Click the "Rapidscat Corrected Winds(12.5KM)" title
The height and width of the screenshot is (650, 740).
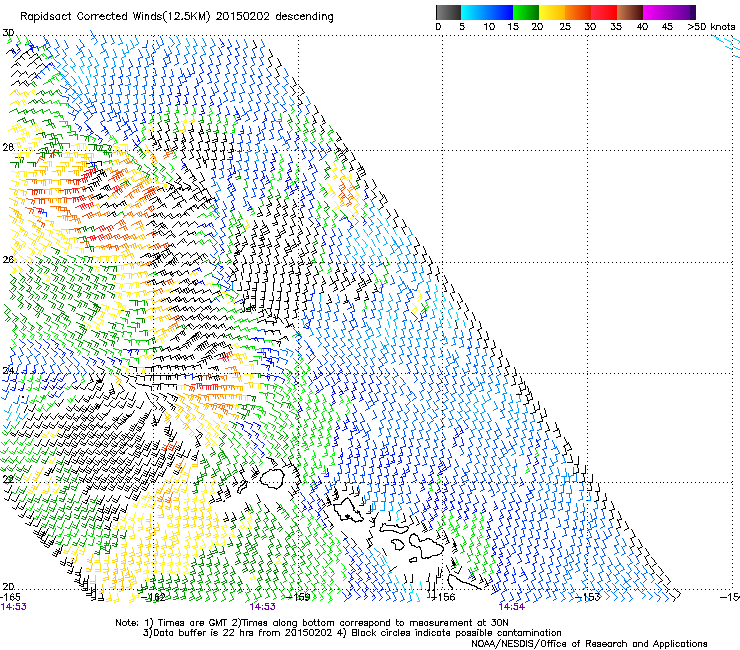point(115,16)
